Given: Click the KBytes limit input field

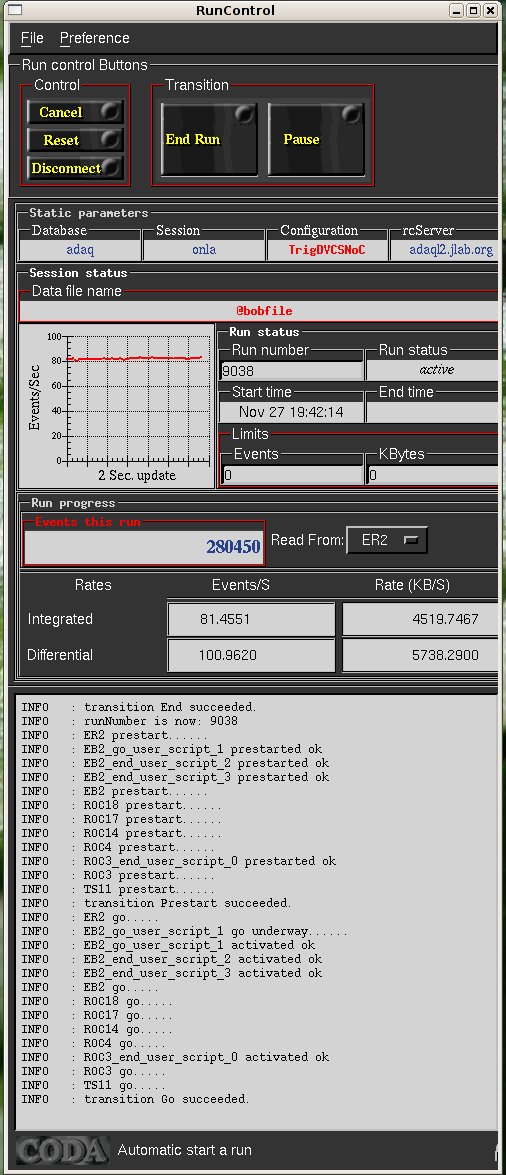Looking at the screenshot, I should pos(433,475).
